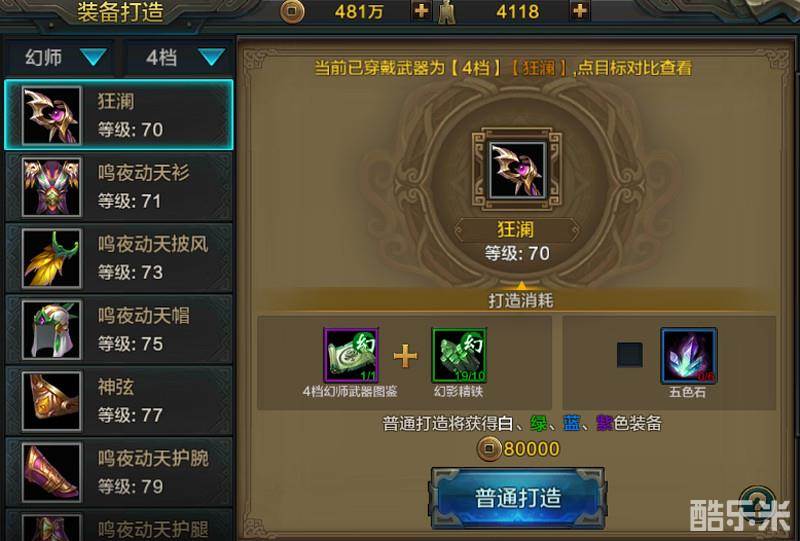
Task: Select the 神弦 list entry
Action: pos(119,401)
